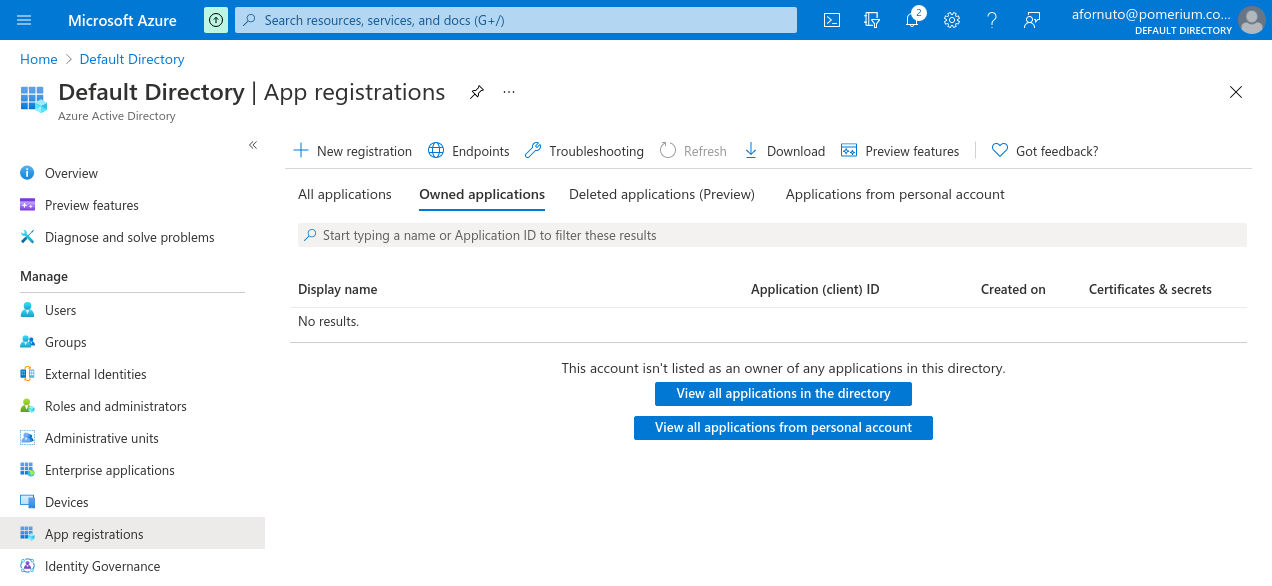
Task: Click View all applications from personal account
Action: click(x=783, y=428)
